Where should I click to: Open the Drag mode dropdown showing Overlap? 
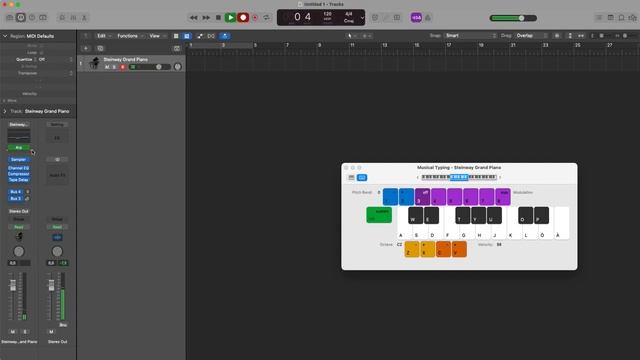click(x=531, y=36)
